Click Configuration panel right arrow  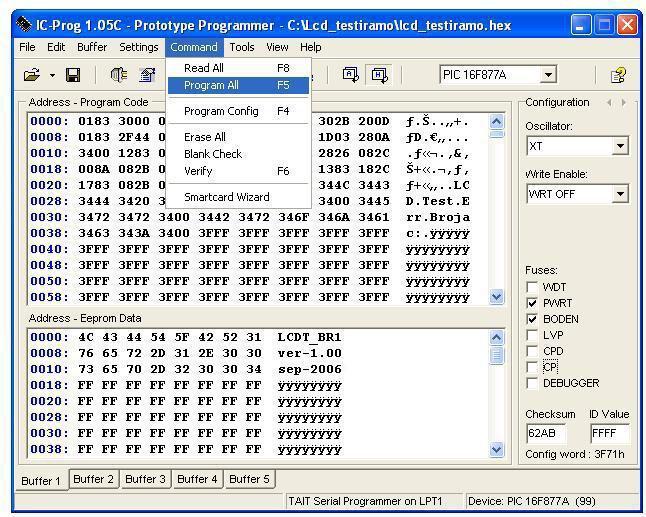point(624,103)
